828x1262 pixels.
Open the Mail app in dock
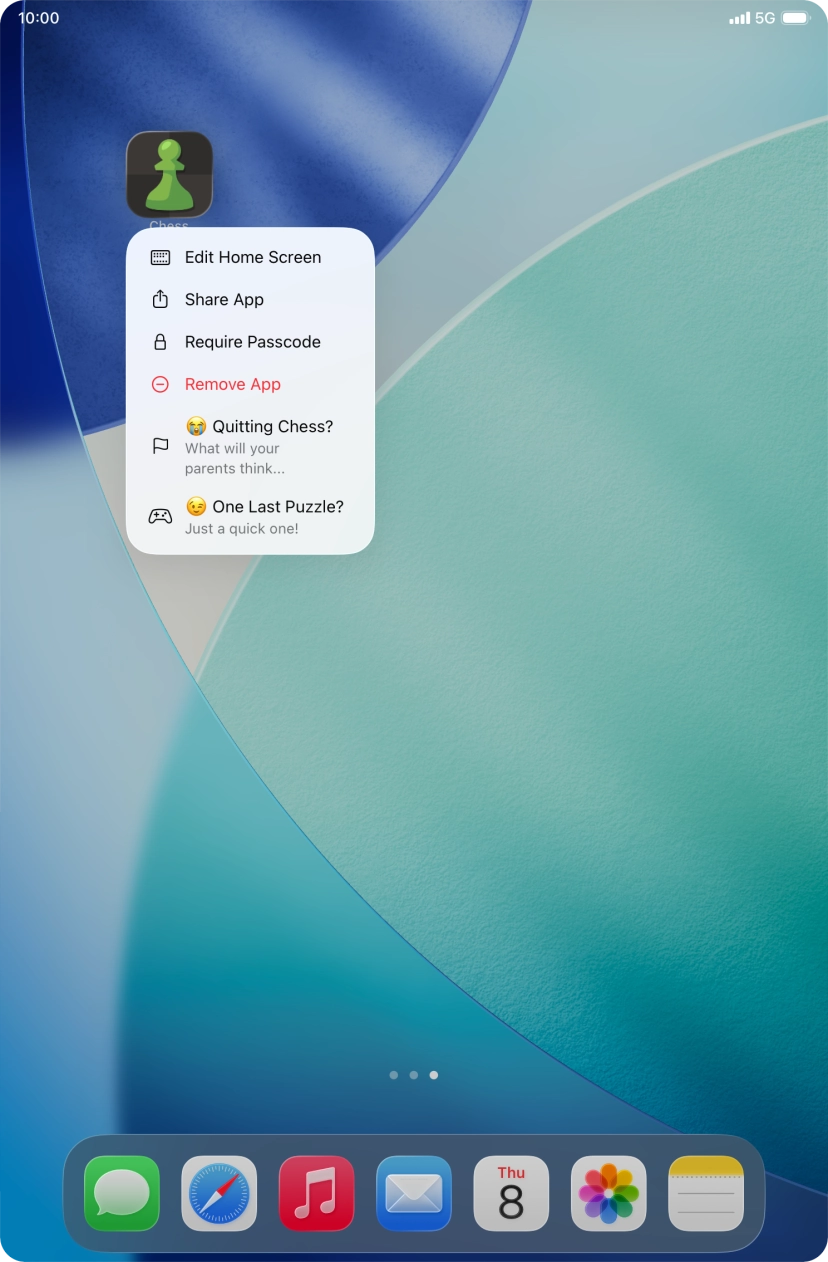pyautogui.click(x=414, y=1193)
